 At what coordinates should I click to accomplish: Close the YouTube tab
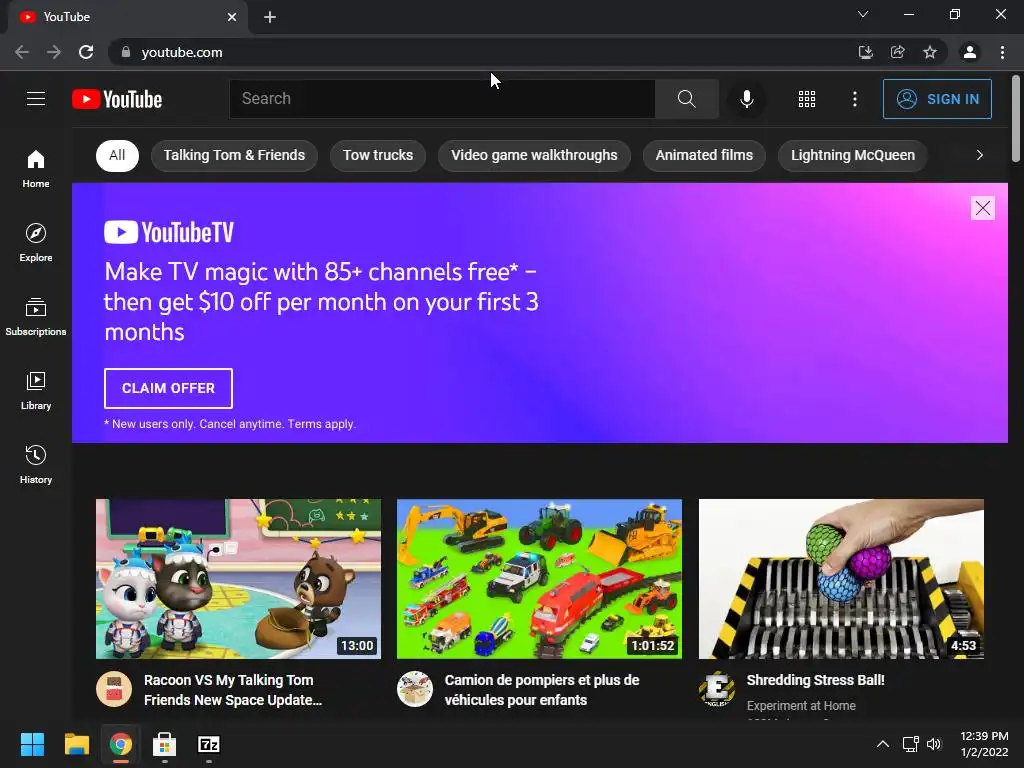232,17
